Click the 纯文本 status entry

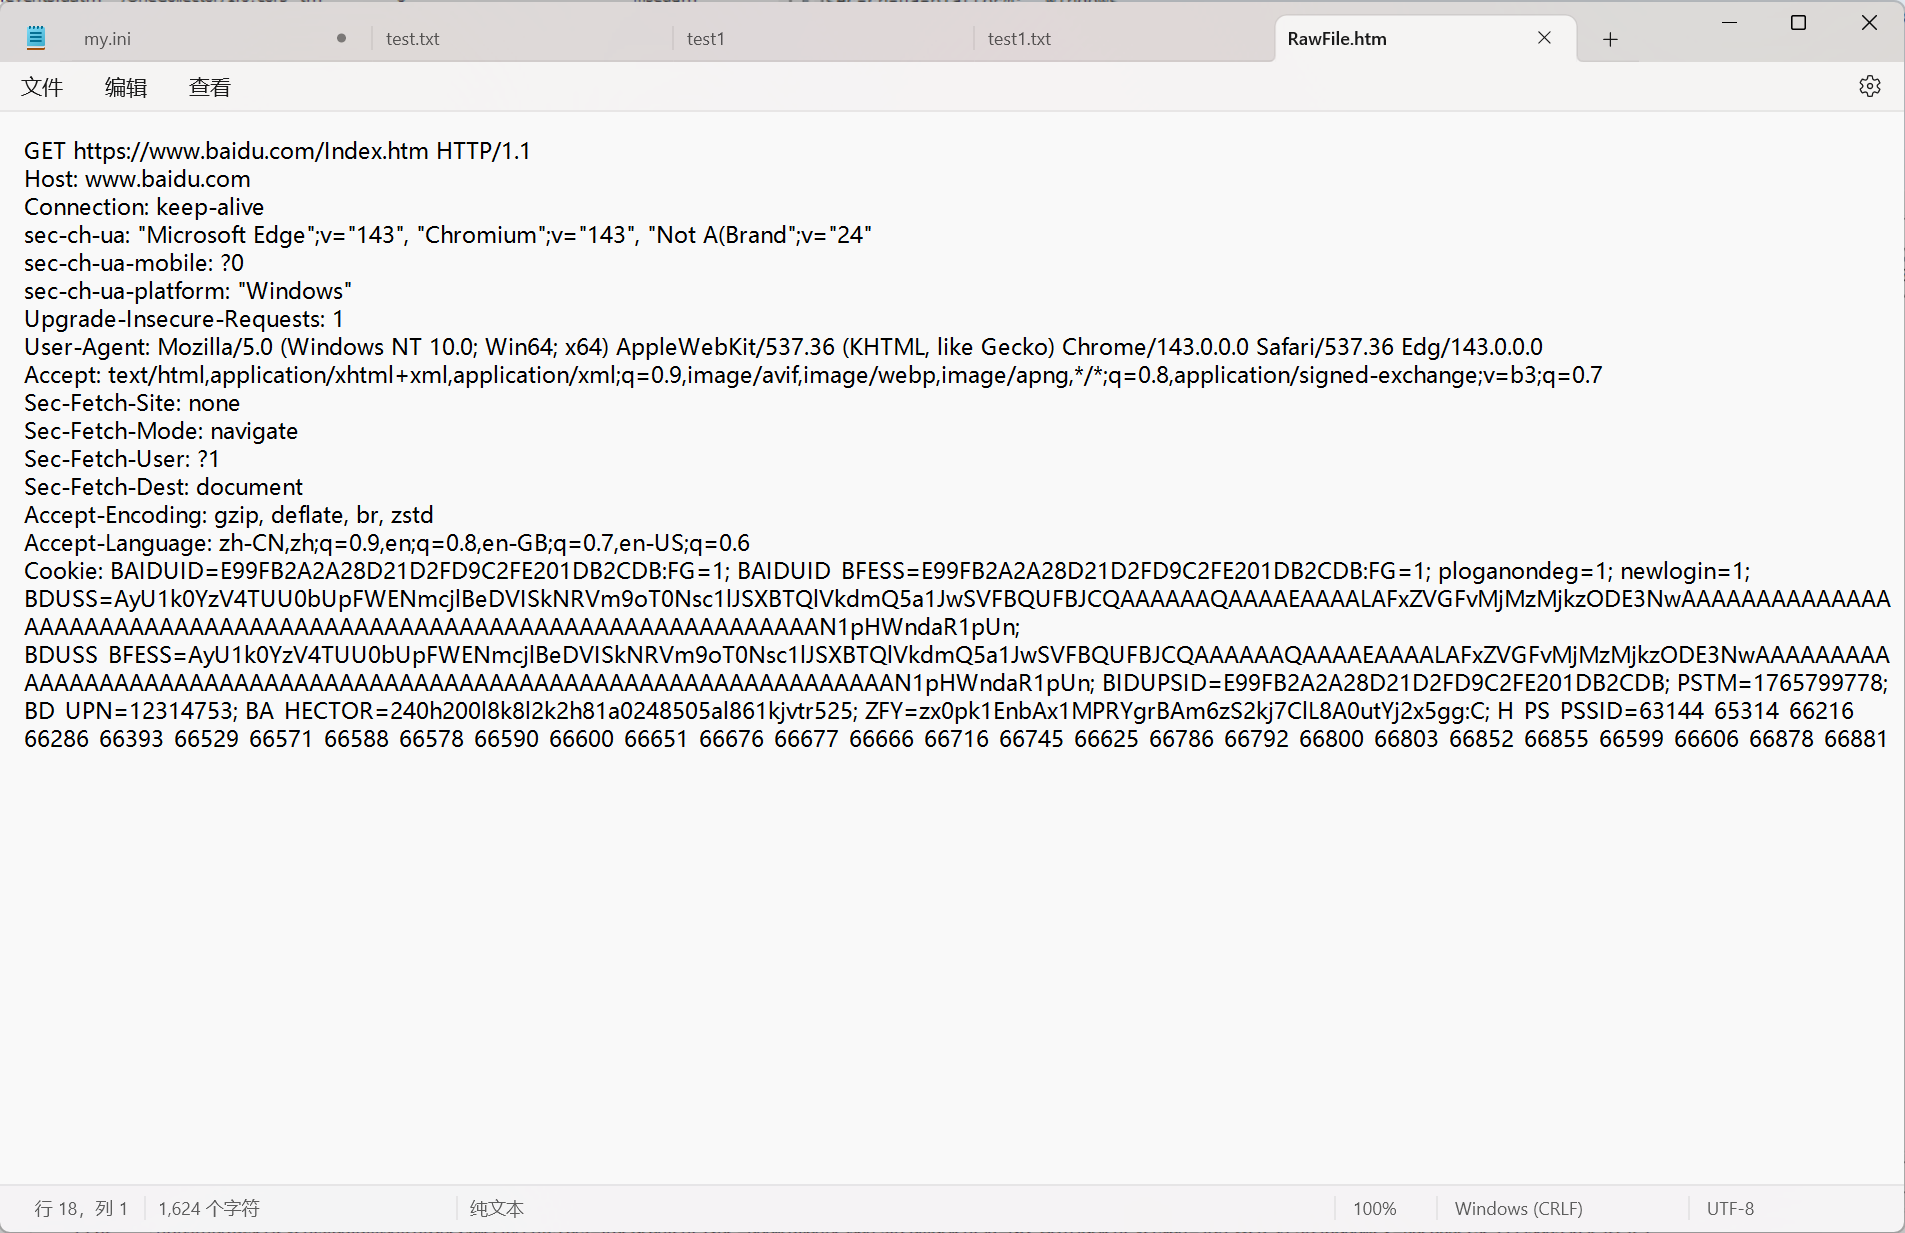(497, 1209)
